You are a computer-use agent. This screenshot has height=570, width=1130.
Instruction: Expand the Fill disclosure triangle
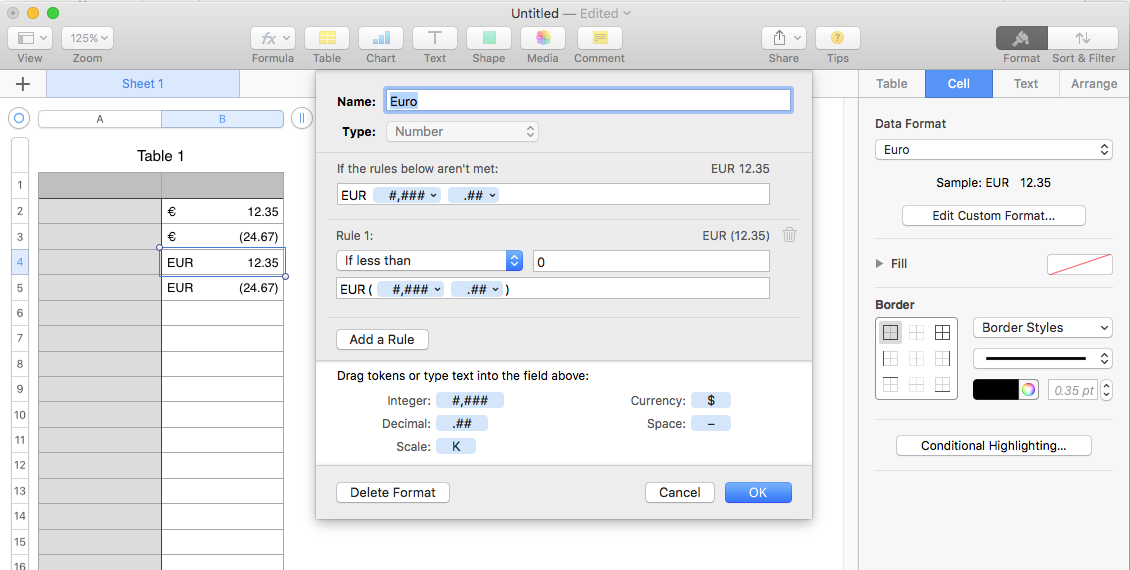click(x=879, y=264)
